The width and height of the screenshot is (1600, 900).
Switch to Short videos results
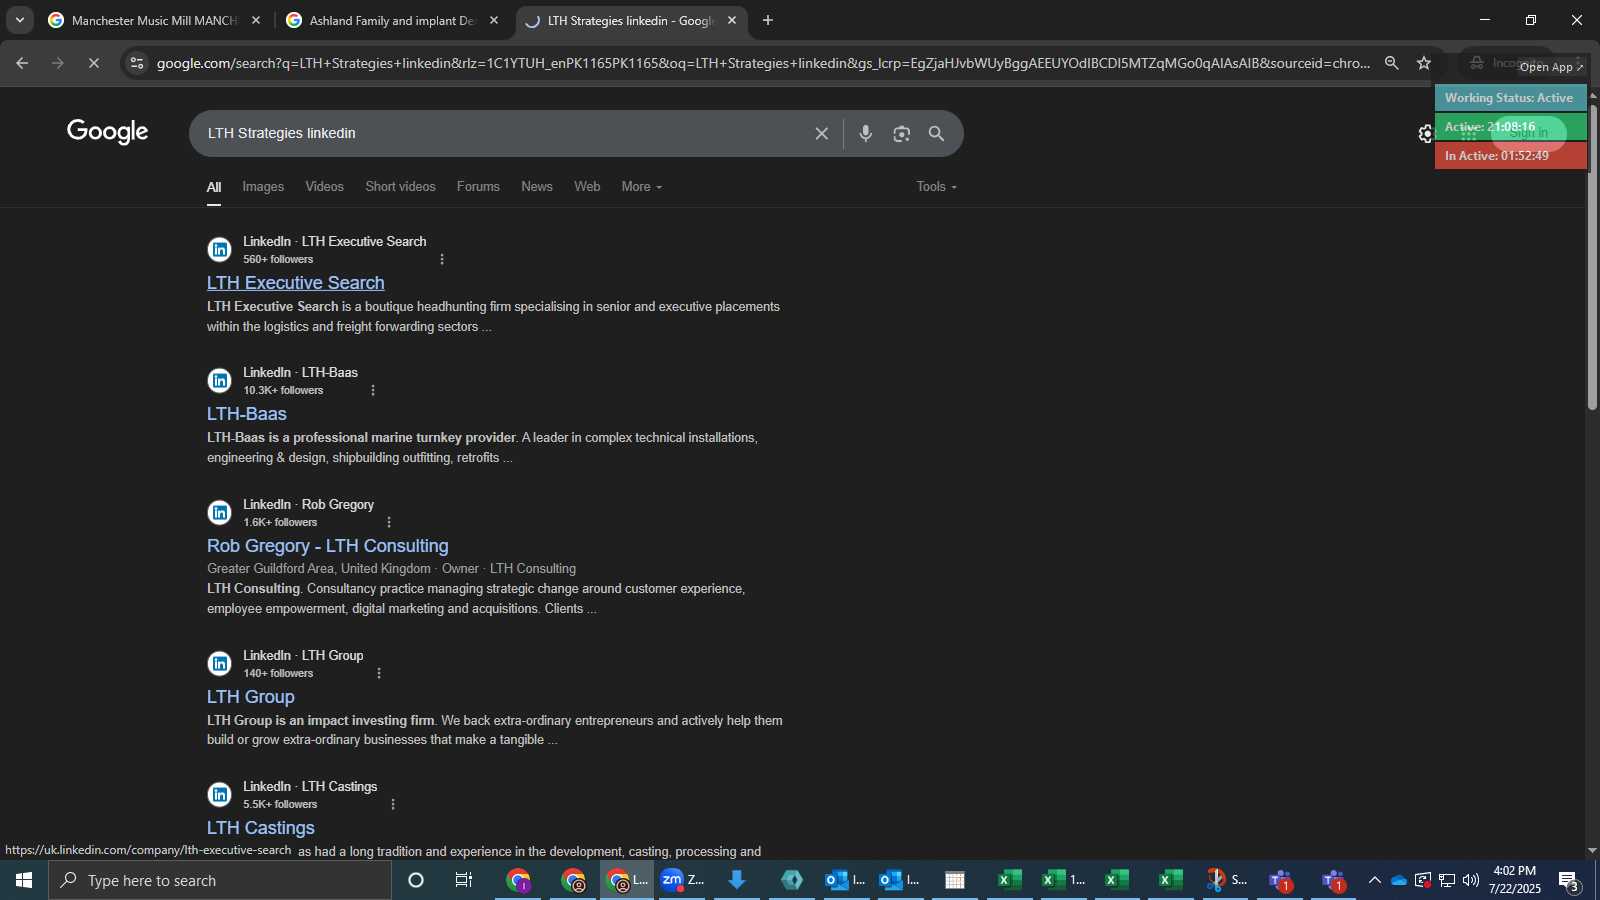pos(400,187)
